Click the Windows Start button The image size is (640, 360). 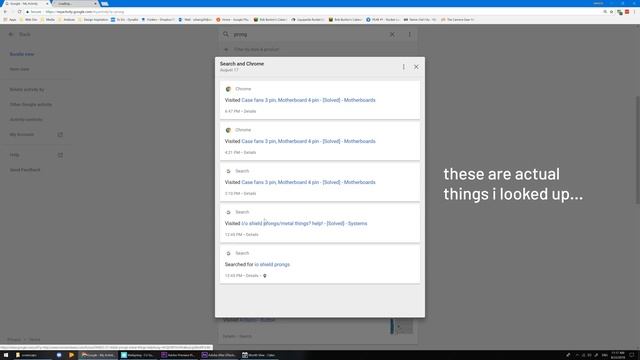point(6,355)
